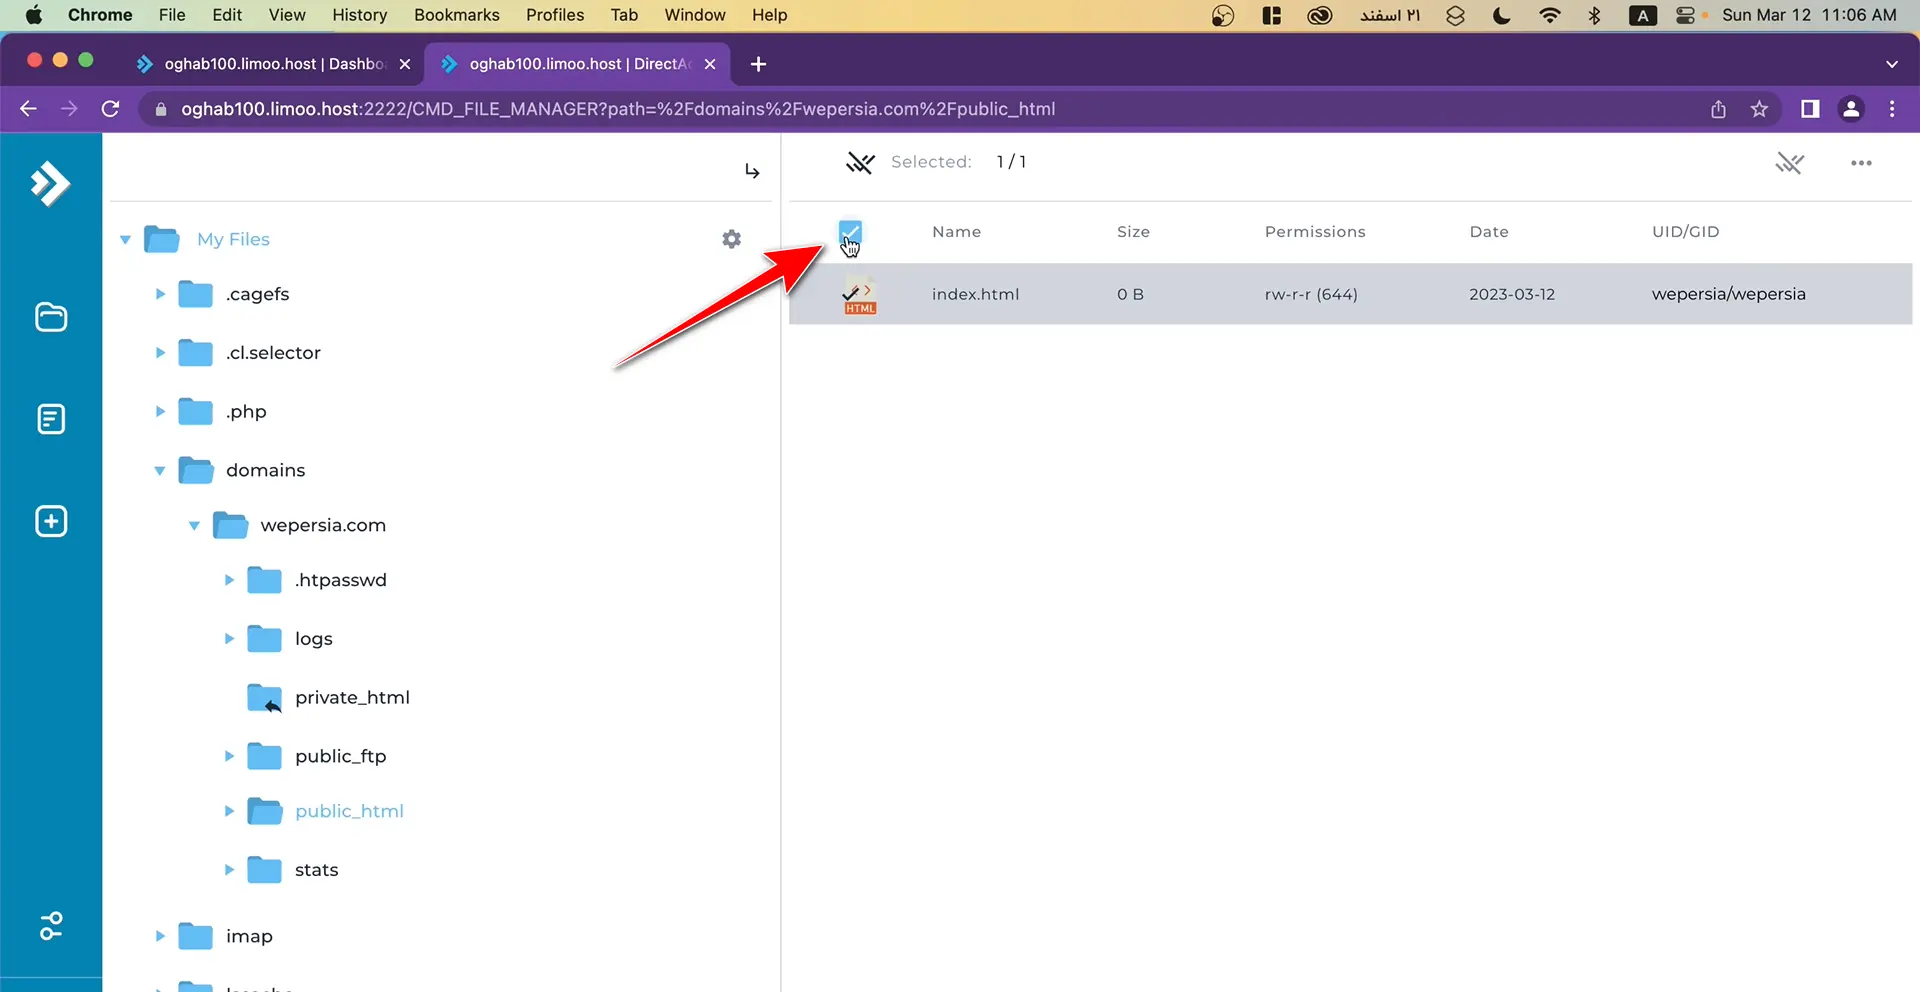The image size is (1920, 992).
Task: Reload the page
Action: pos(111,109)
